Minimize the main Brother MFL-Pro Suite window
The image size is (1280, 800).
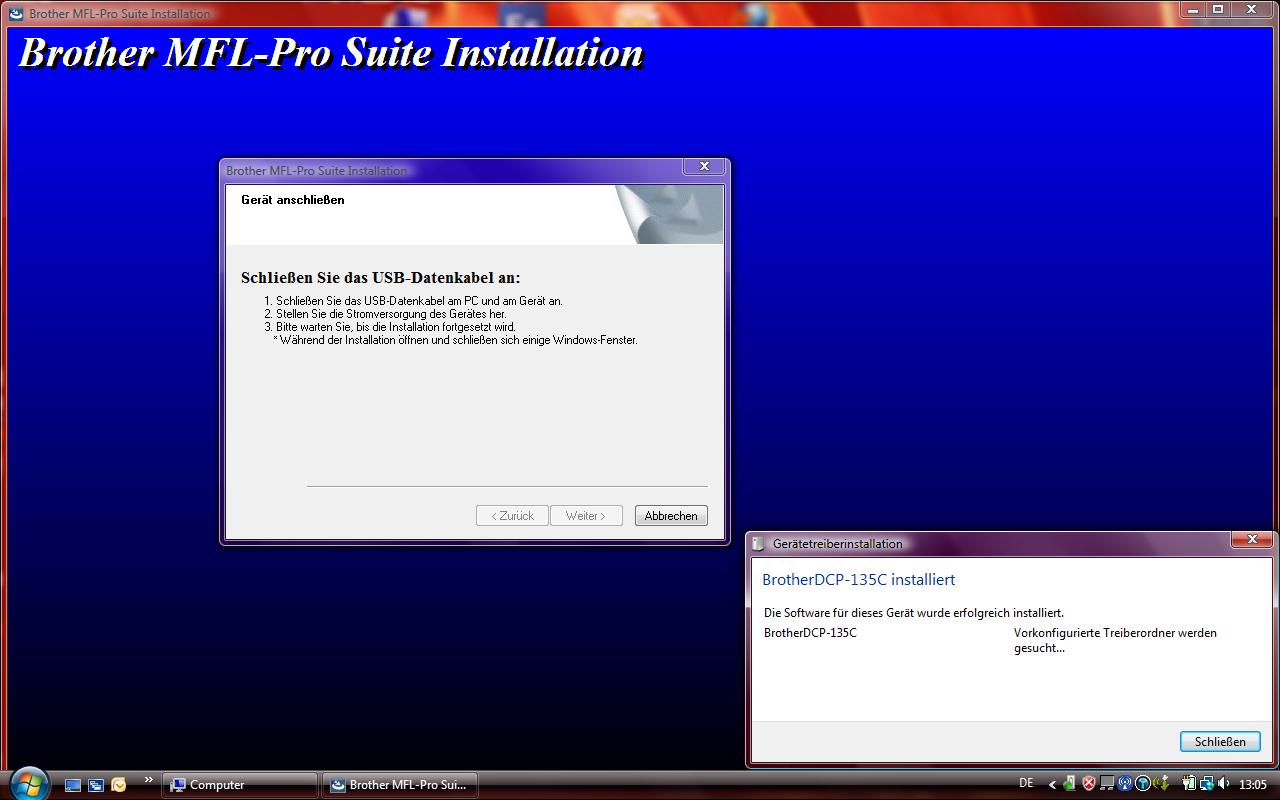[1194, 9]
